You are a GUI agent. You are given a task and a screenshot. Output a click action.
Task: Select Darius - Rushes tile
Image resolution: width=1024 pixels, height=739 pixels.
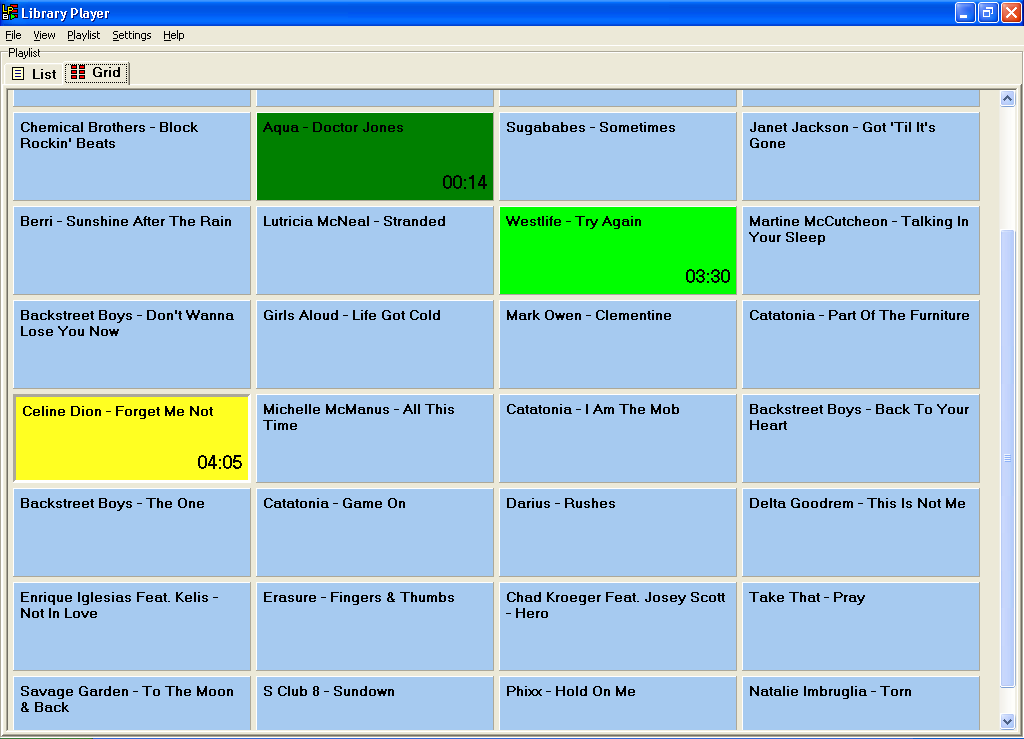tap(618, 533)
